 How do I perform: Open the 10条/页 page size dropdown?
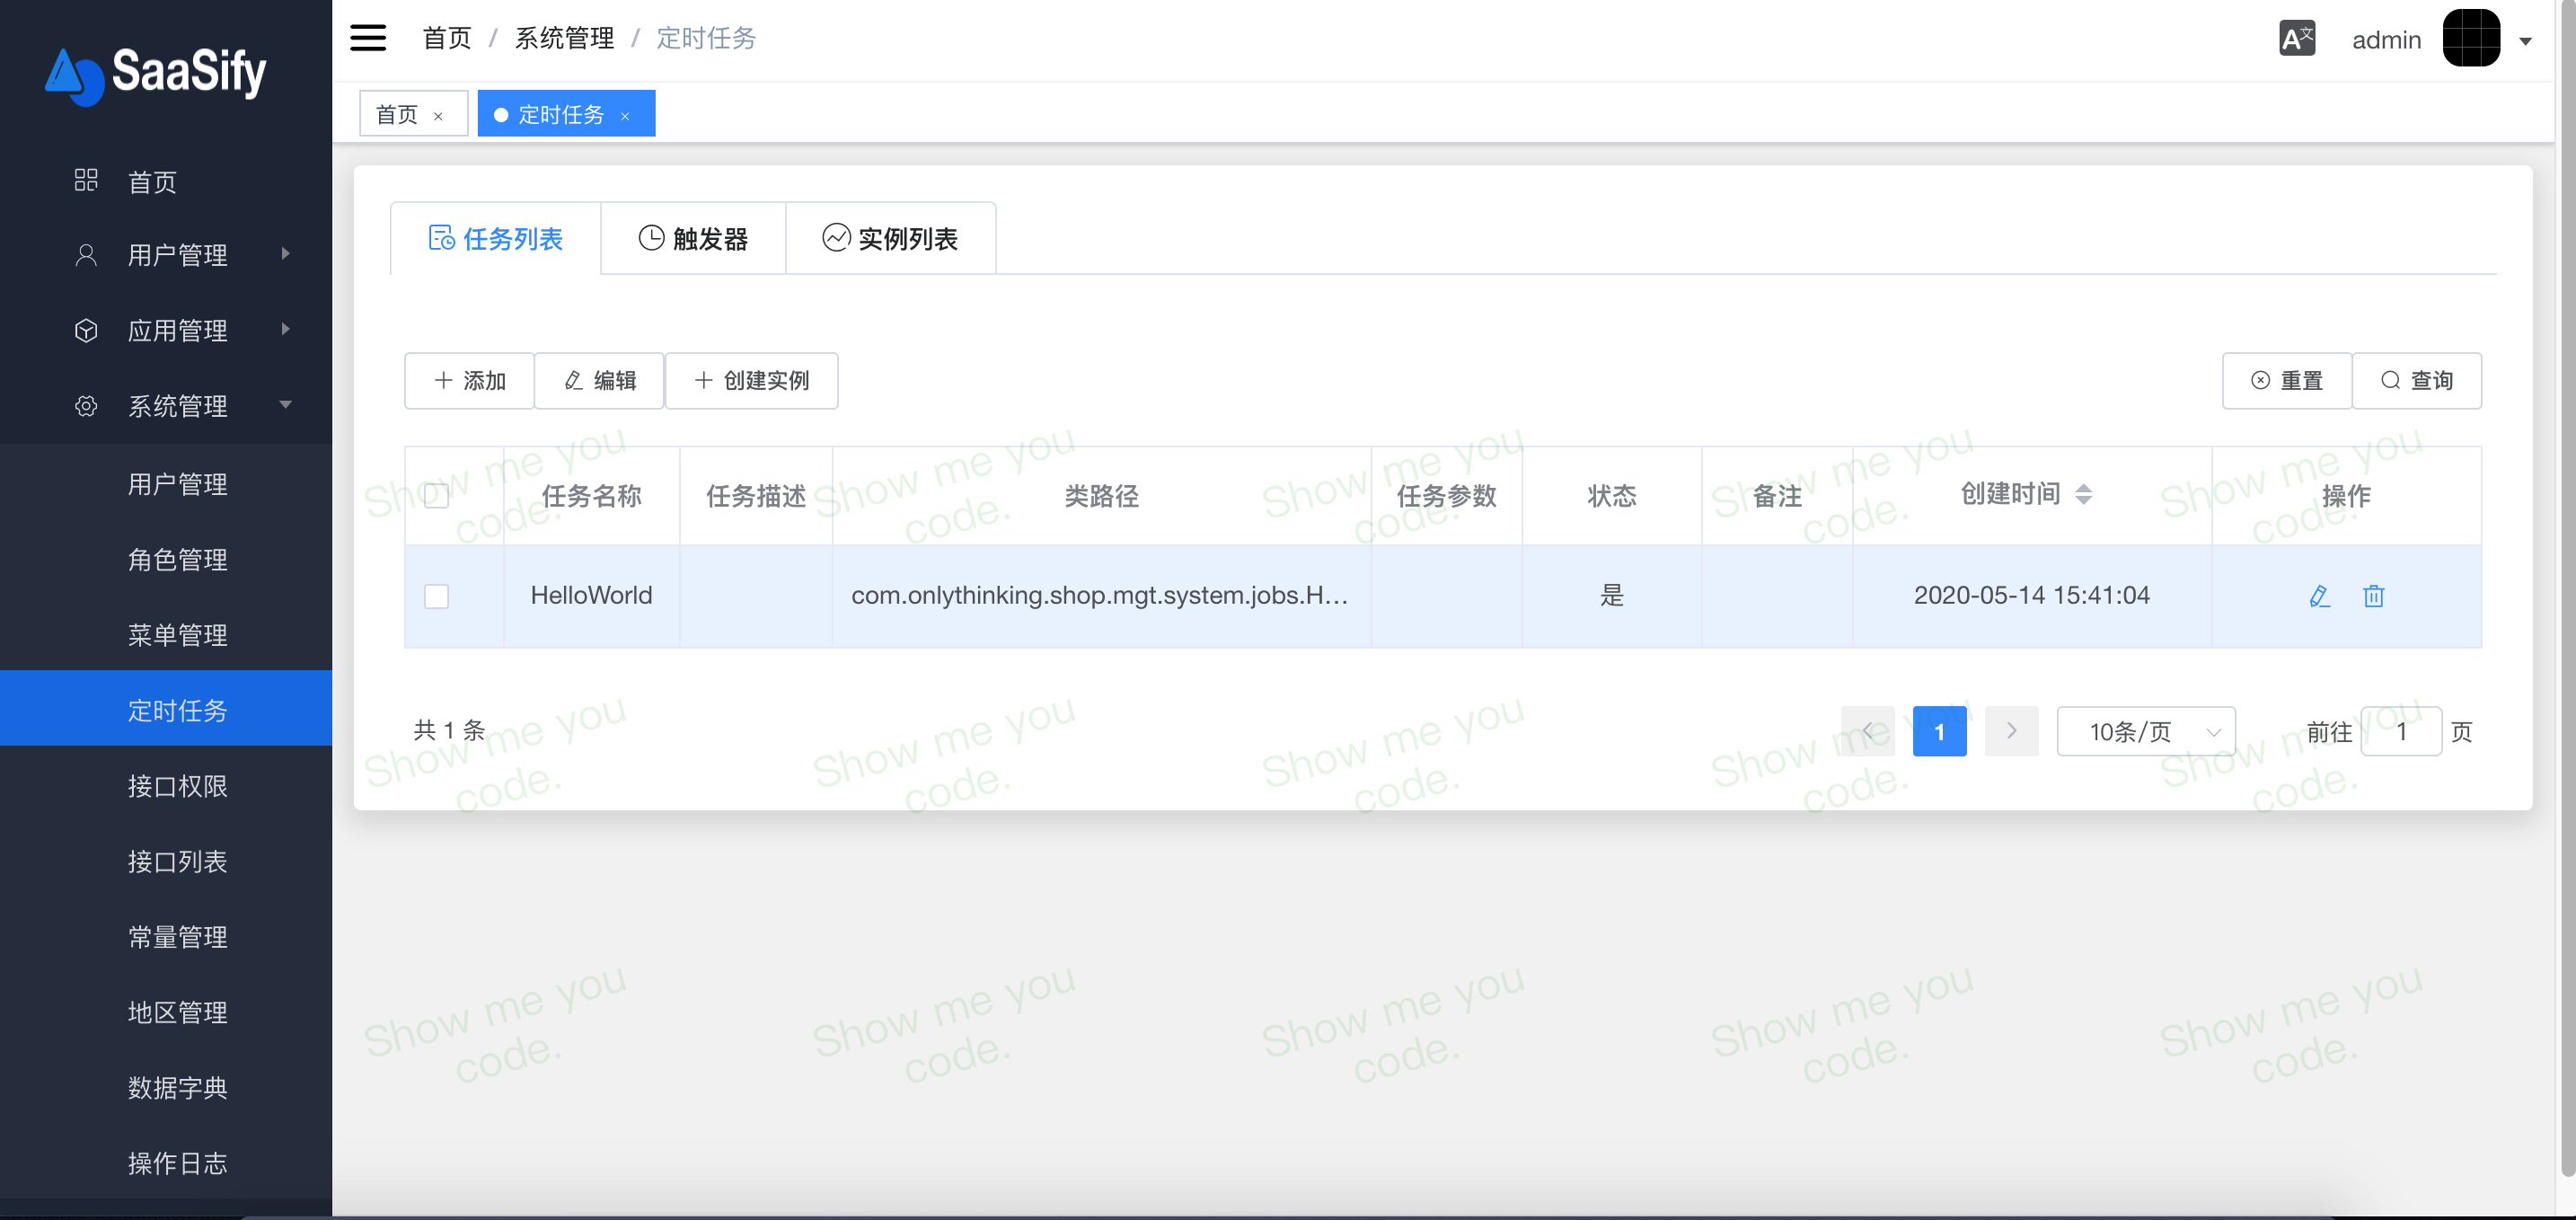[2145, 732]
